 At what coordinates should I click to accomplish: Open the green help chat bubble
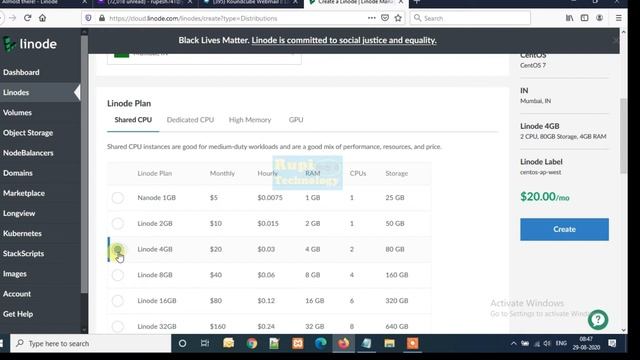pos(598,320)
